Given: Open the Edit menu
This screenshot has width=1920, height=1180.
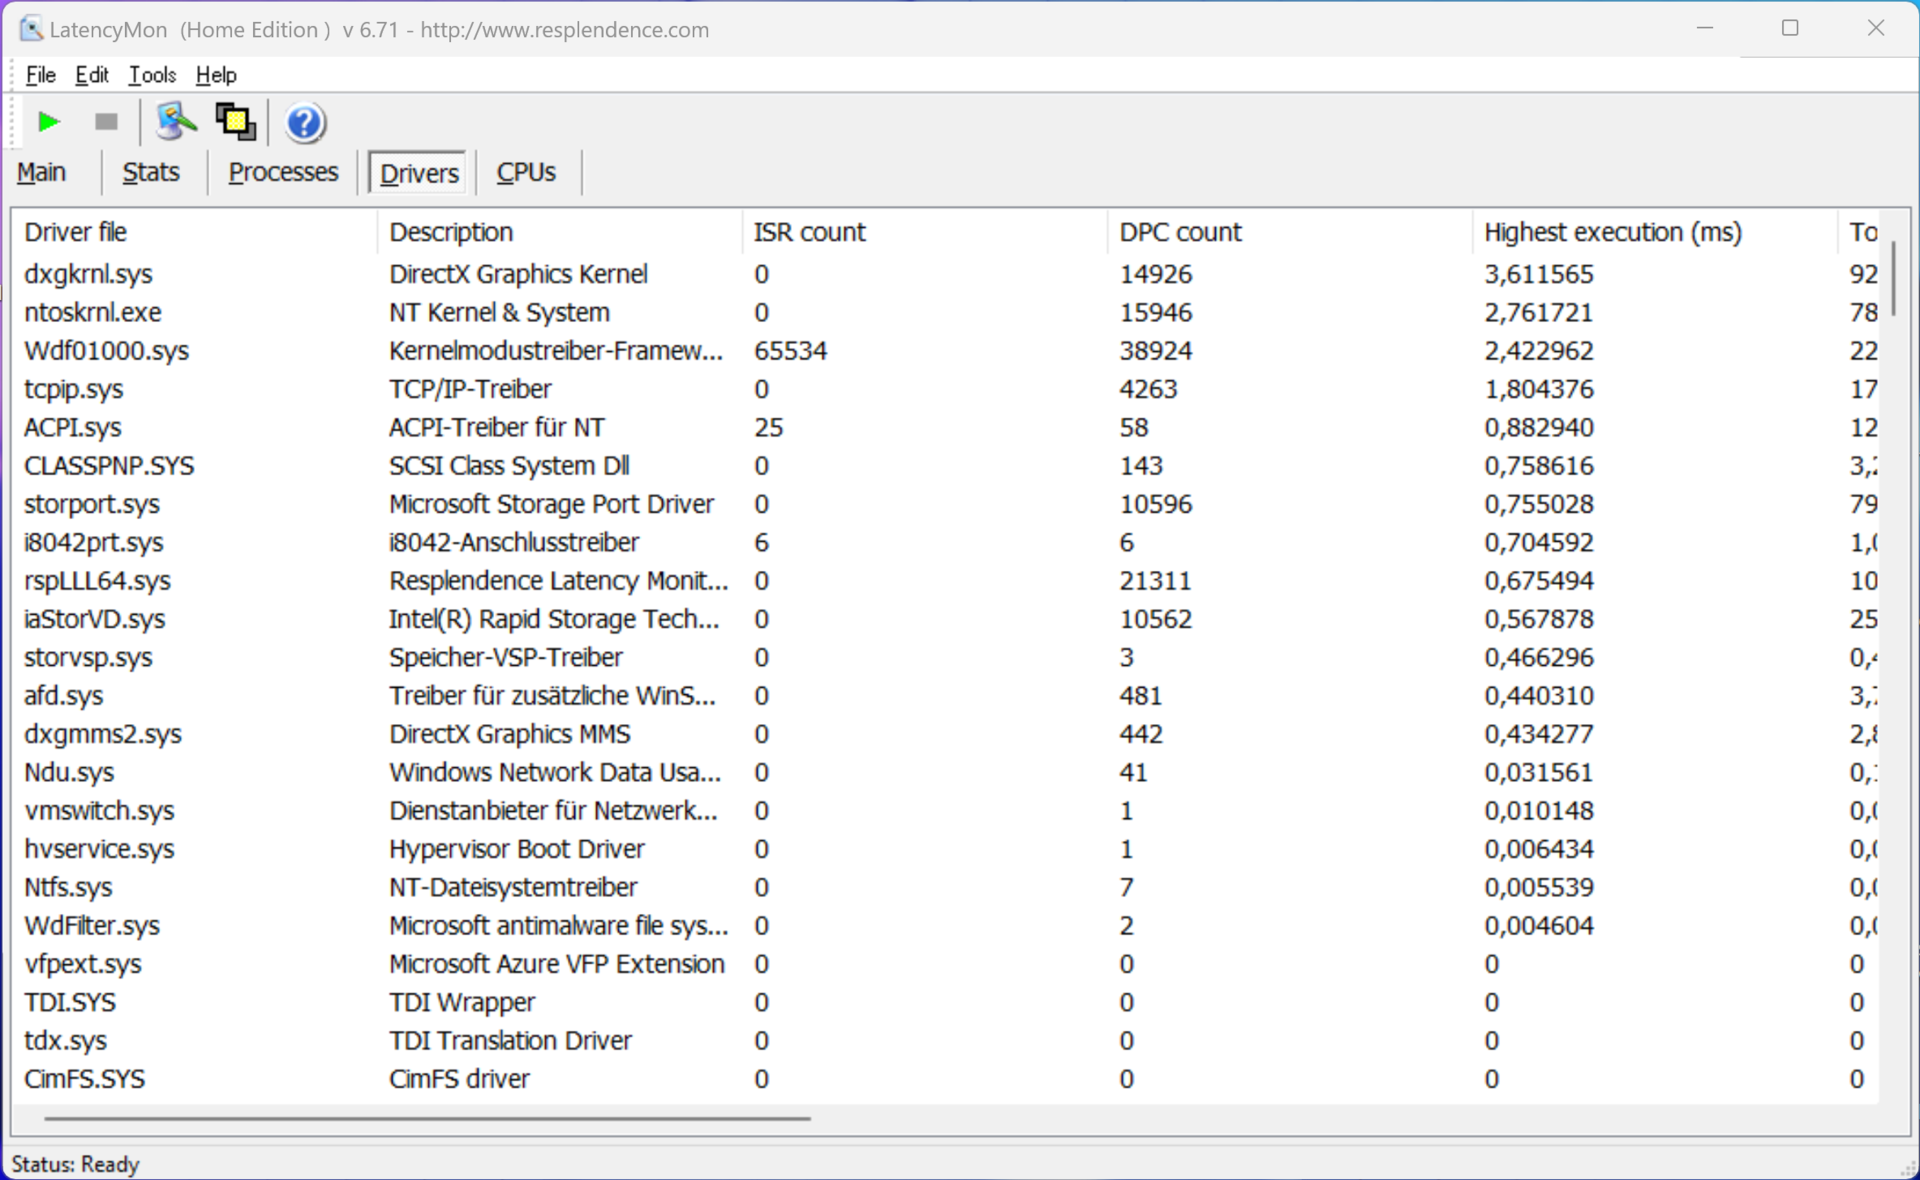Looking at the screenshot, I should pos(91,75).
